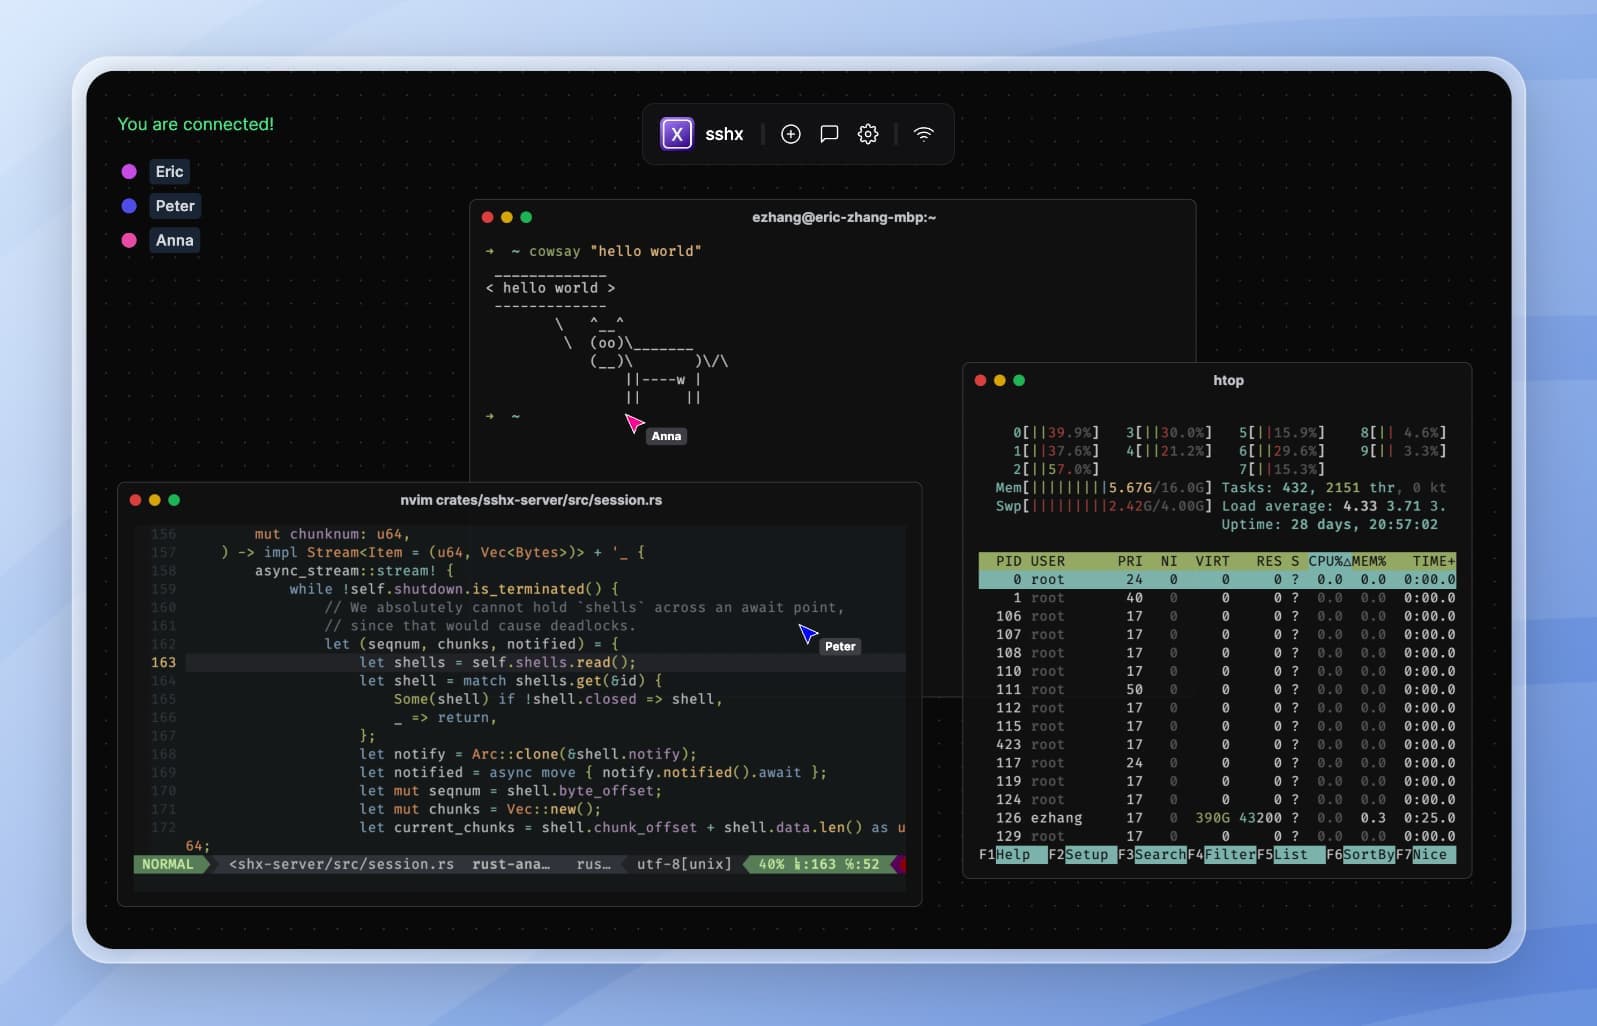This screenshot has height=1026, width=1597.
Task: Sort htop by TIME+ column header
Action: pyautogui.click(x=1433, y=561)
